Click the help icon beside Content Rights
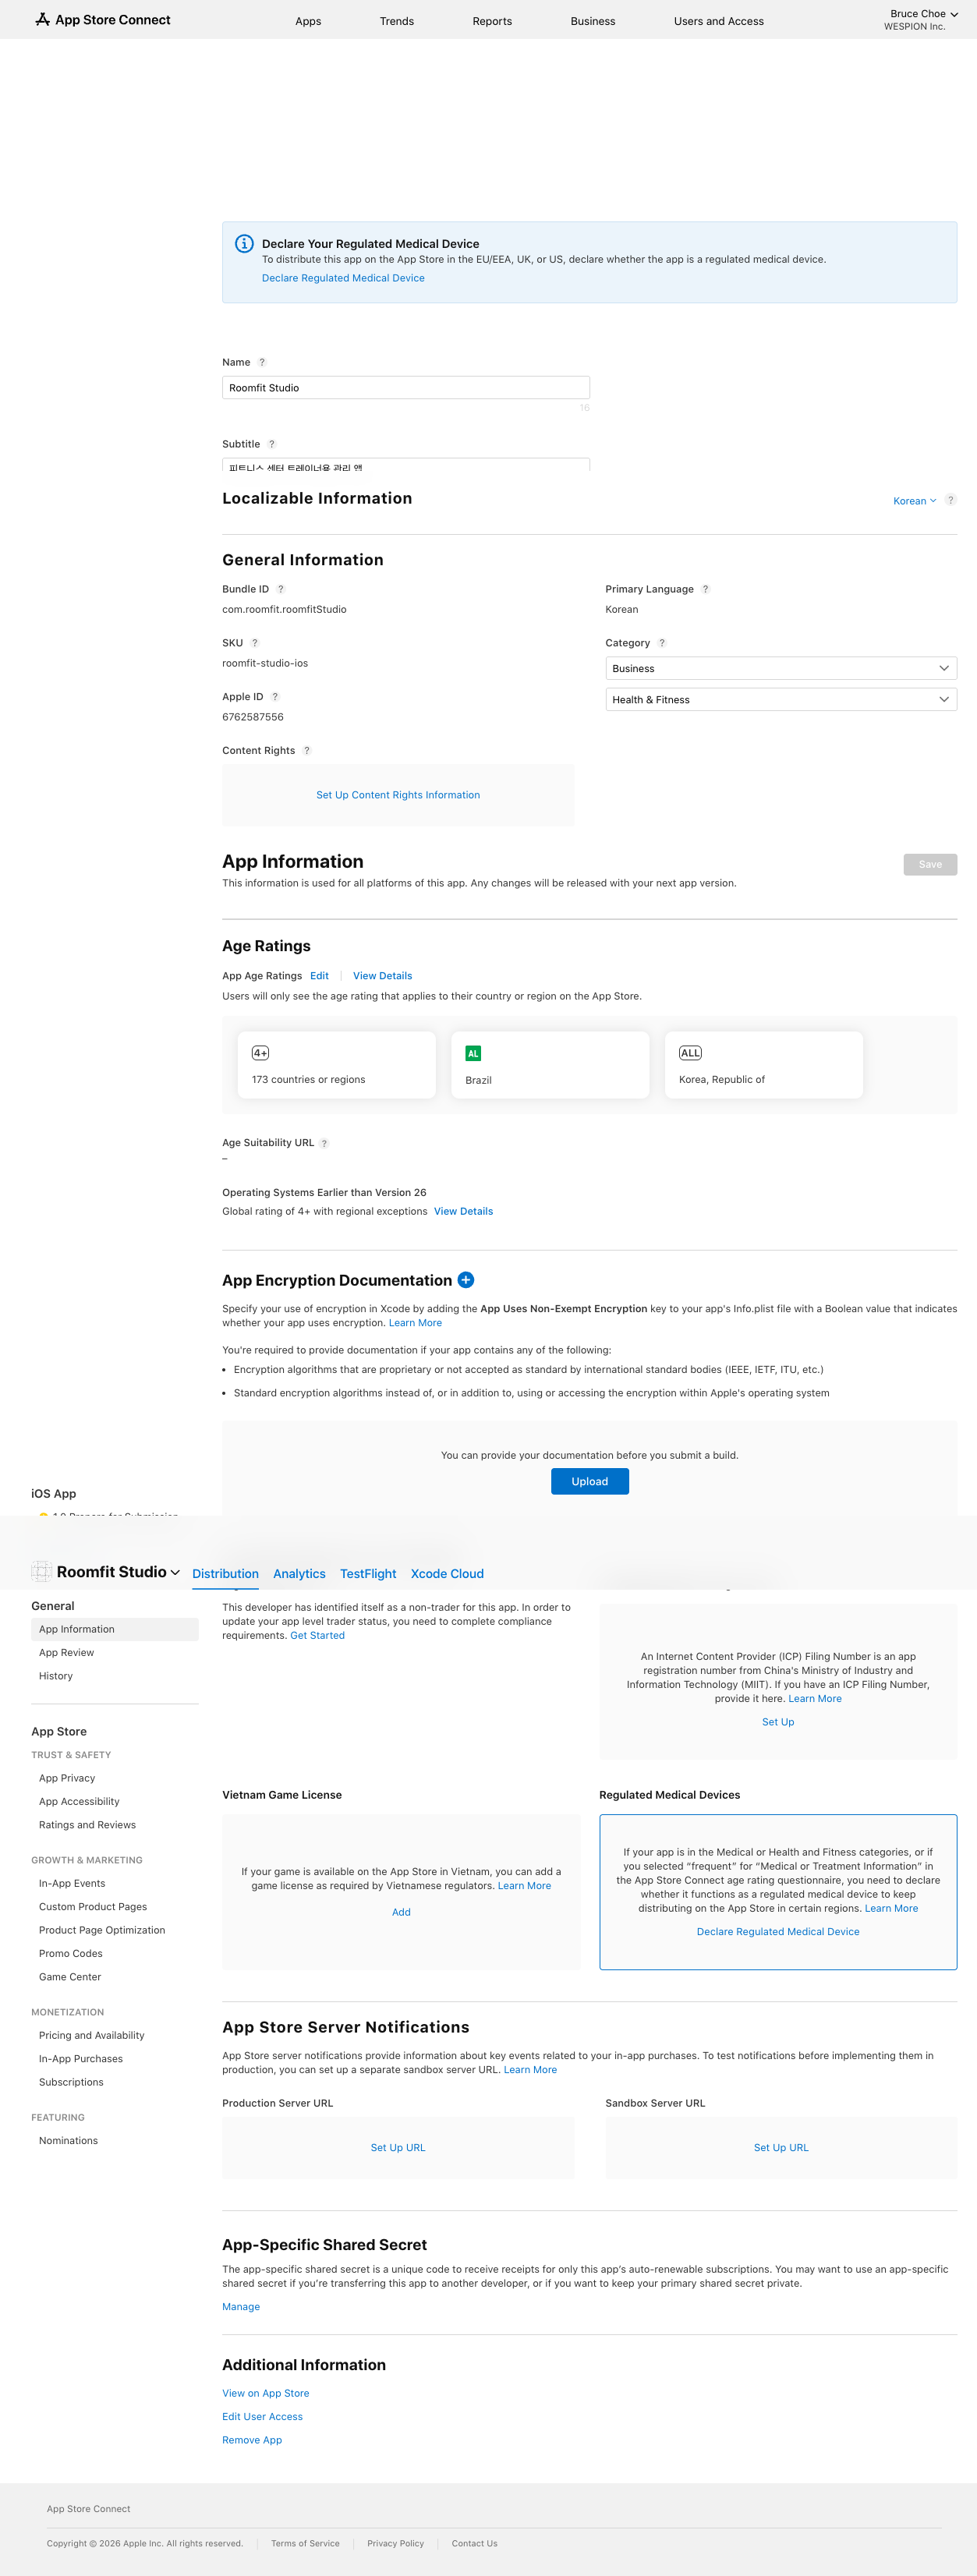 [307, 750]
